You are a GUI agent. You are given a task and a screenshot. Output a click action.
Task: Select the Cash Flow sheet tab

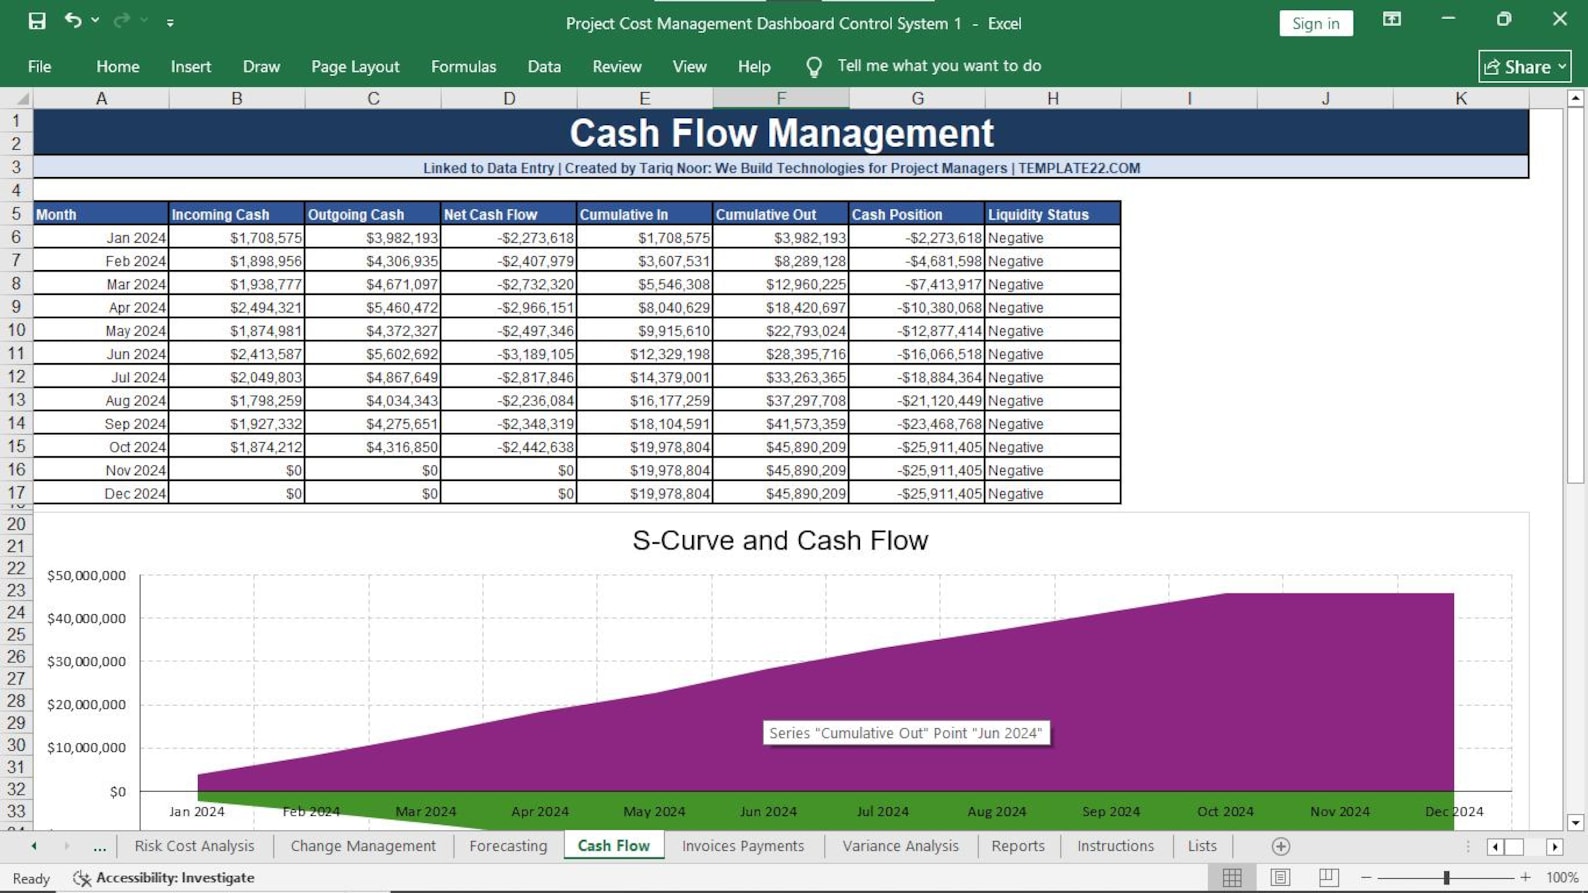[x=613, y=846]
